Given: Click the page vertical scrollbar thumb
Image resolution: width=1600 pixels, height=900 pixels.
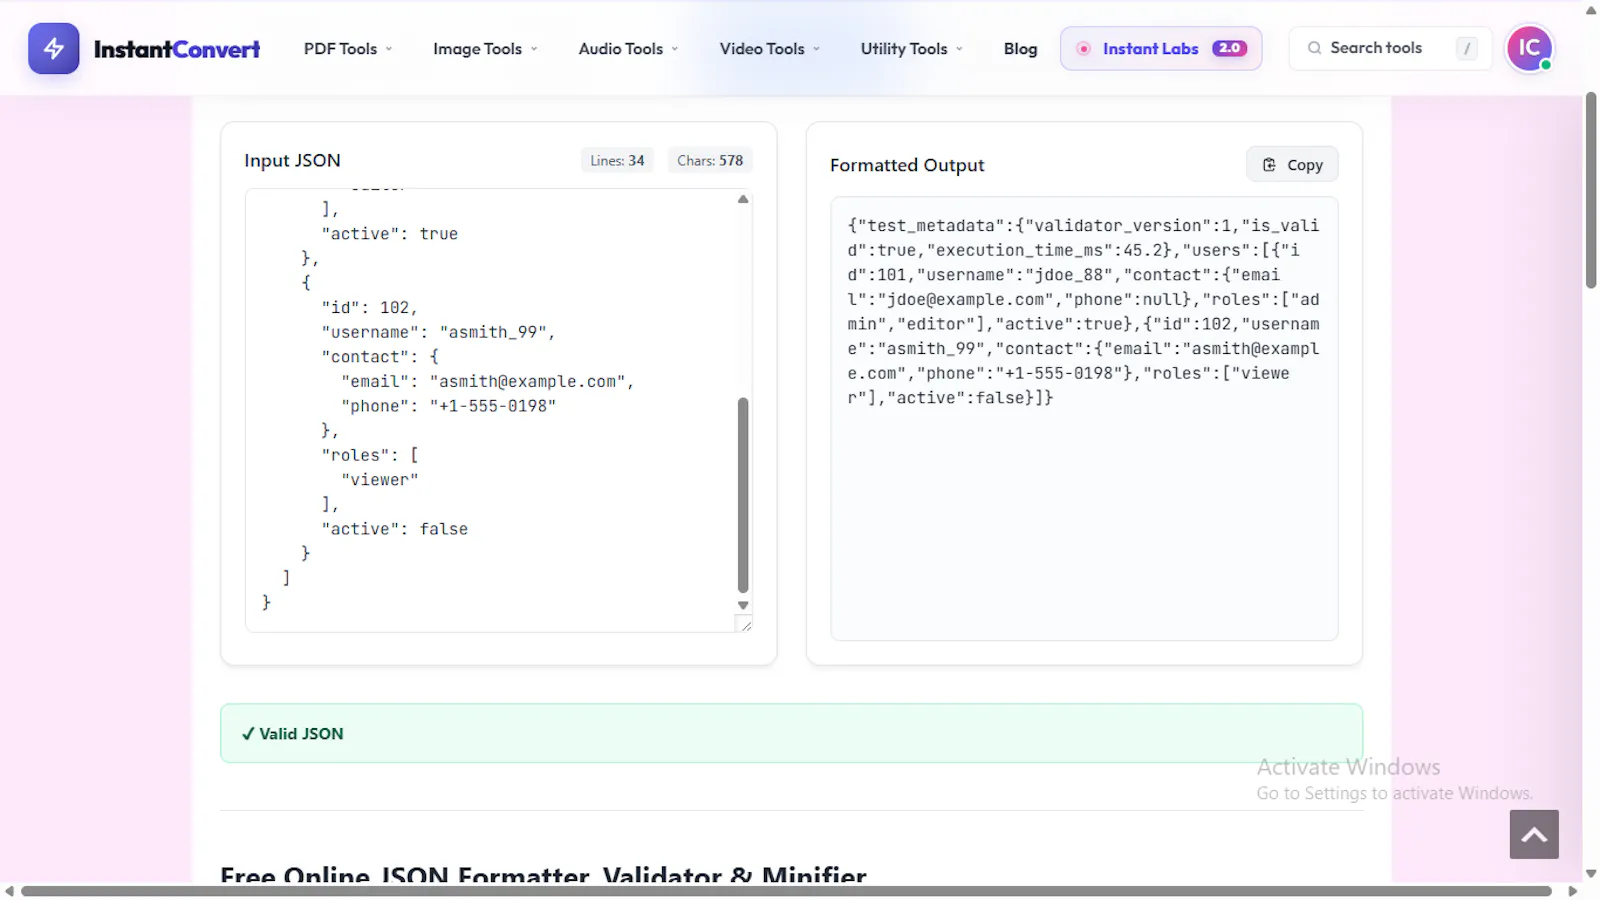Looking at the screenshot, I should tap(1591, 190).
